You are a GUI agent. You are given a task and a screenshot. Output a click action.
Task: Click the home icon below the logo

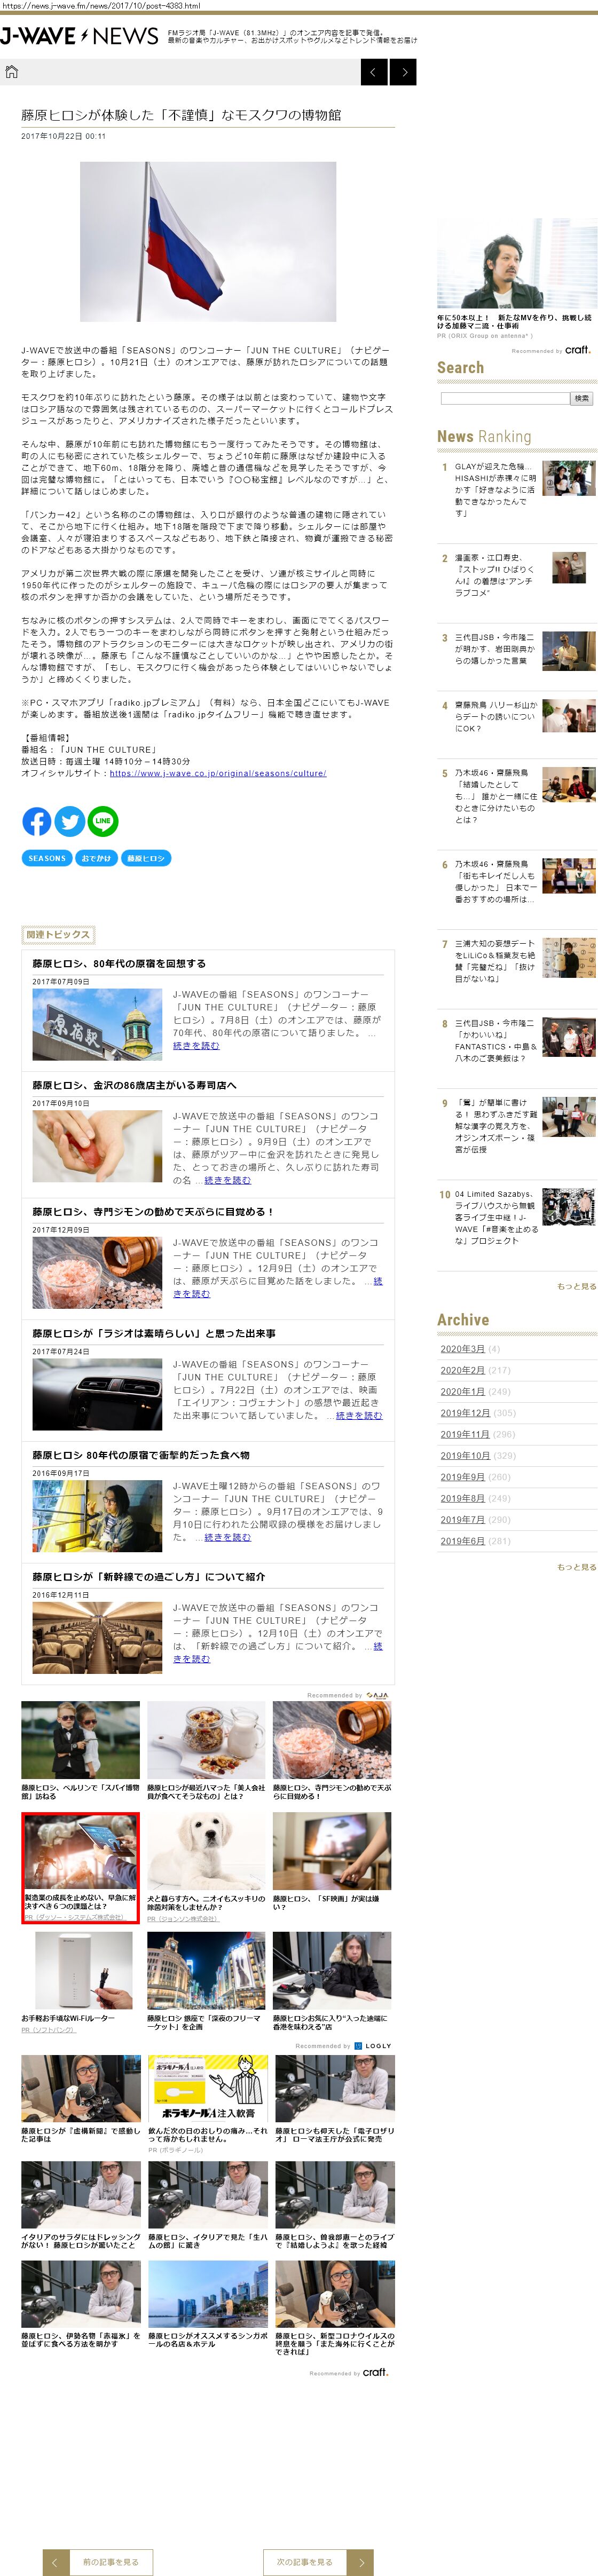[12, 72]
